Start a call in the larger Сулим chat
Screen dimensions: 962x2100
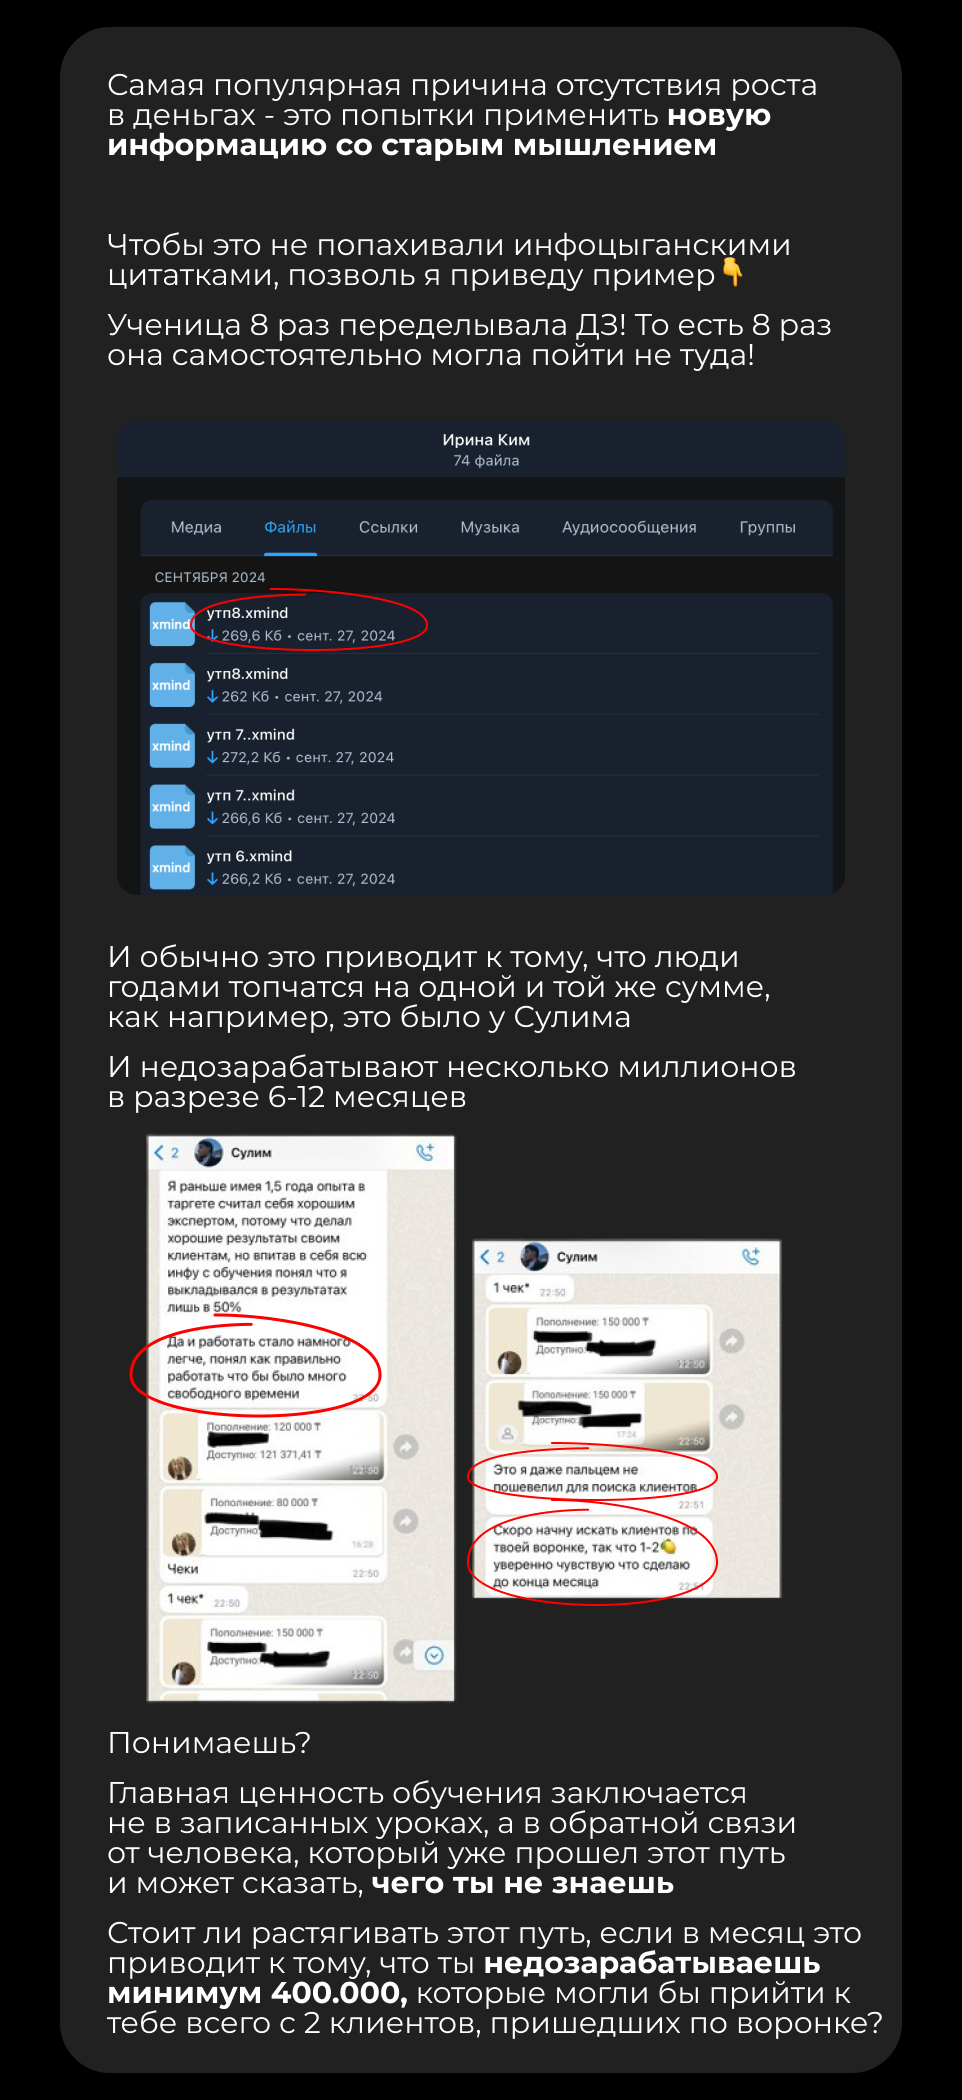426,1152
